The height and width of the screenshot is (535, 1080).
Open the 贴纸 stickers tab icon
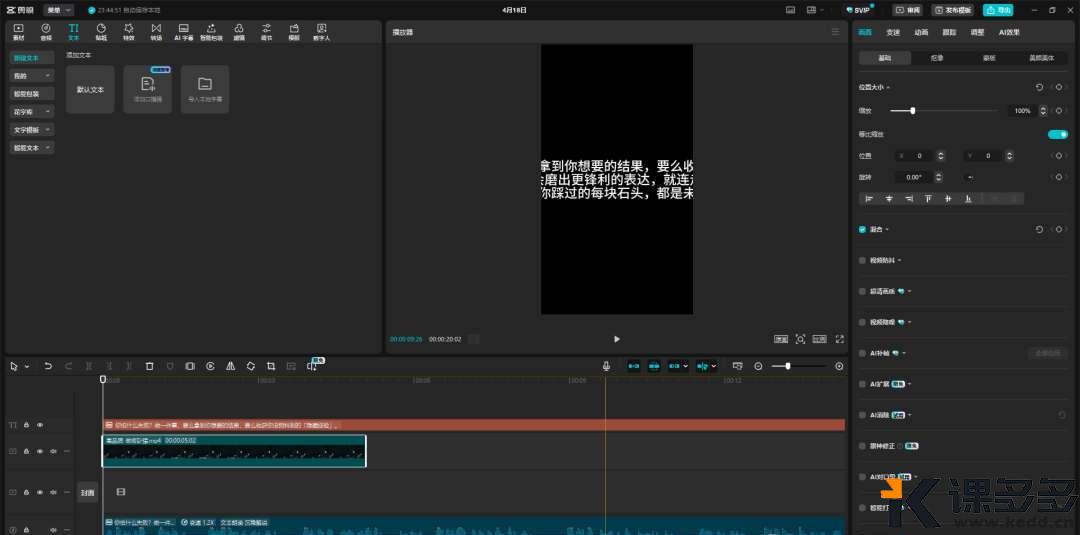(101, 32)
